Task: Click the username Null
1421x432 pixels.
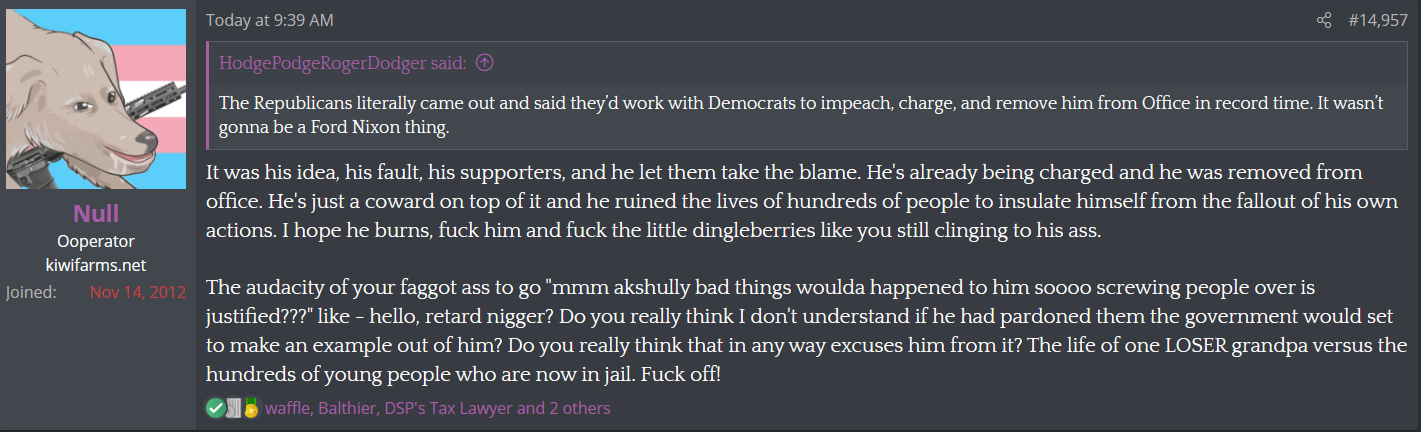Action: click(x=97, y=214)
